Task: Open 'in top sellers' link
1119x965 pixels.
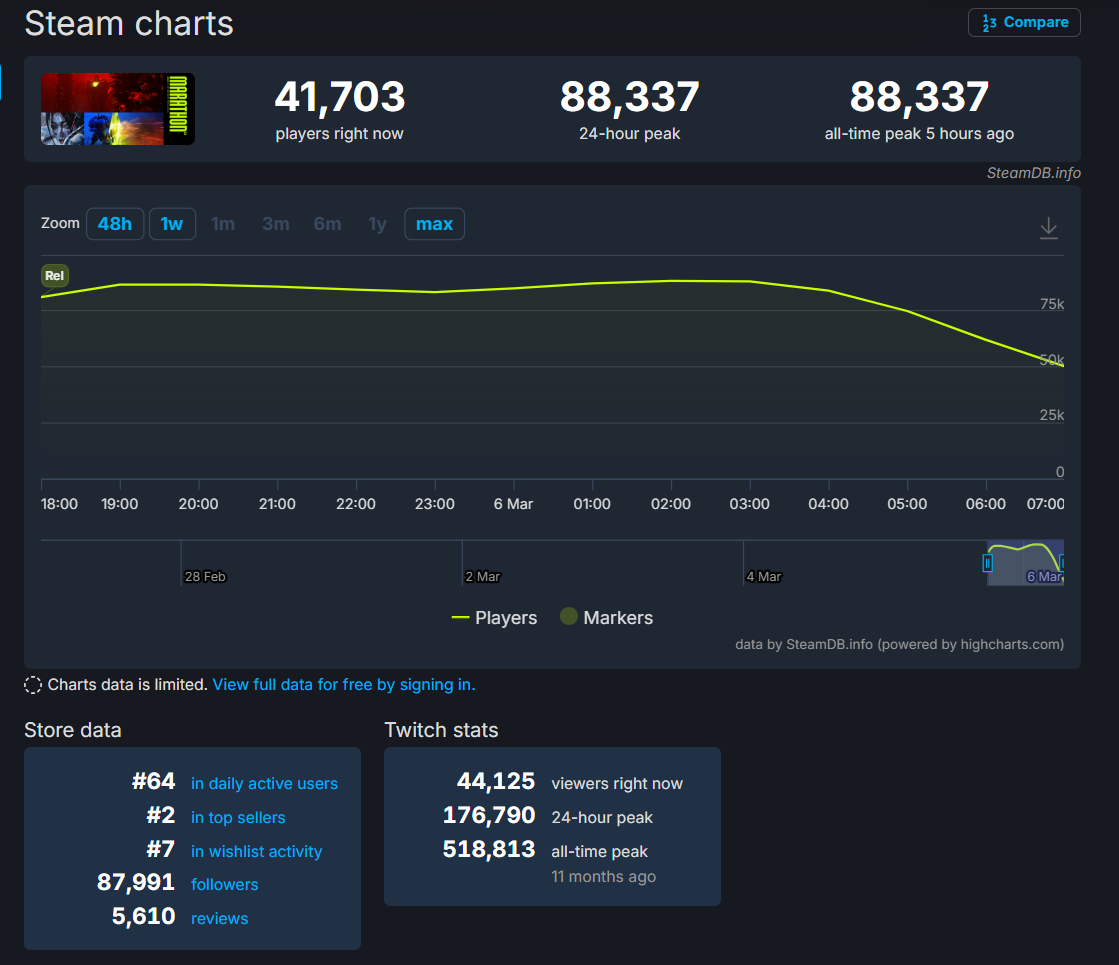Action: coord(238,817)
